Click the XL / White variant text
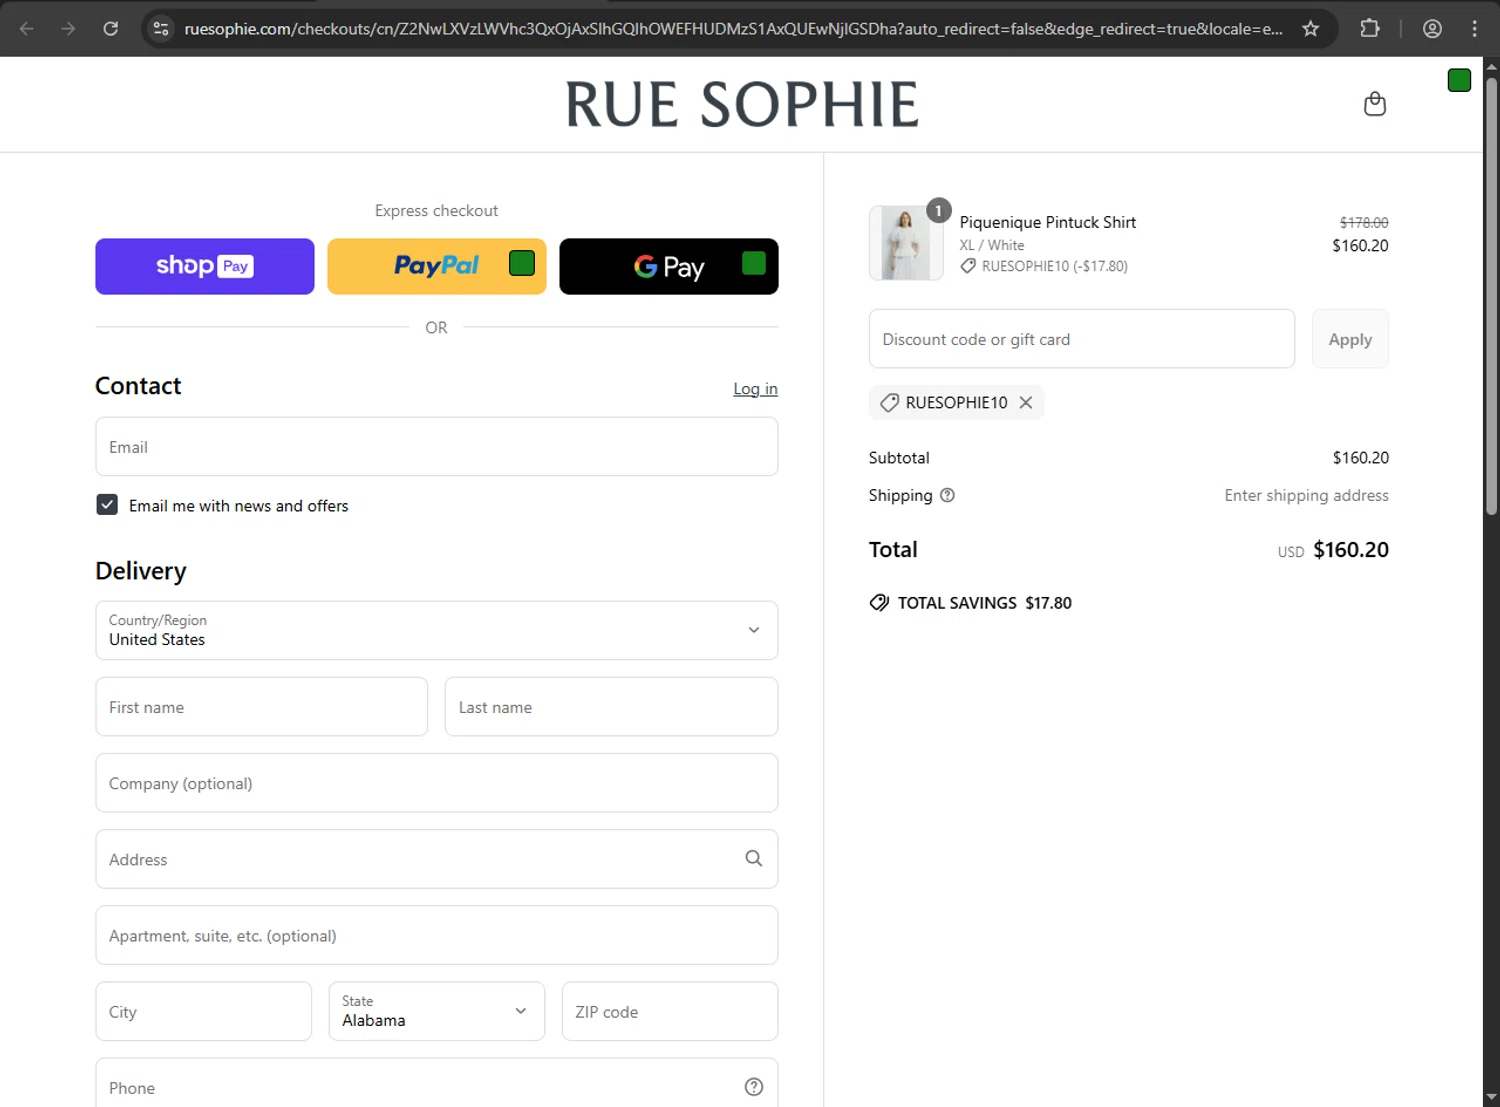This screenshot has height=1107, width=1500. 992,245
